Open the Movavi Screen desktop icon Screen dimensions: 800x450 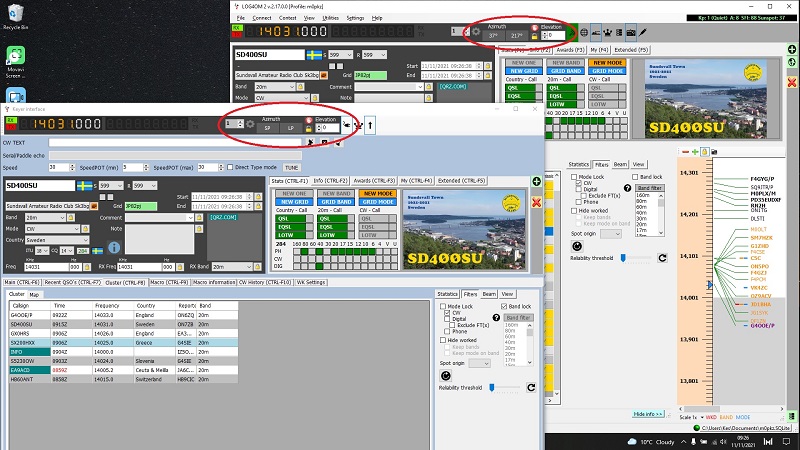pyautogui.click(x=15, y=62)
